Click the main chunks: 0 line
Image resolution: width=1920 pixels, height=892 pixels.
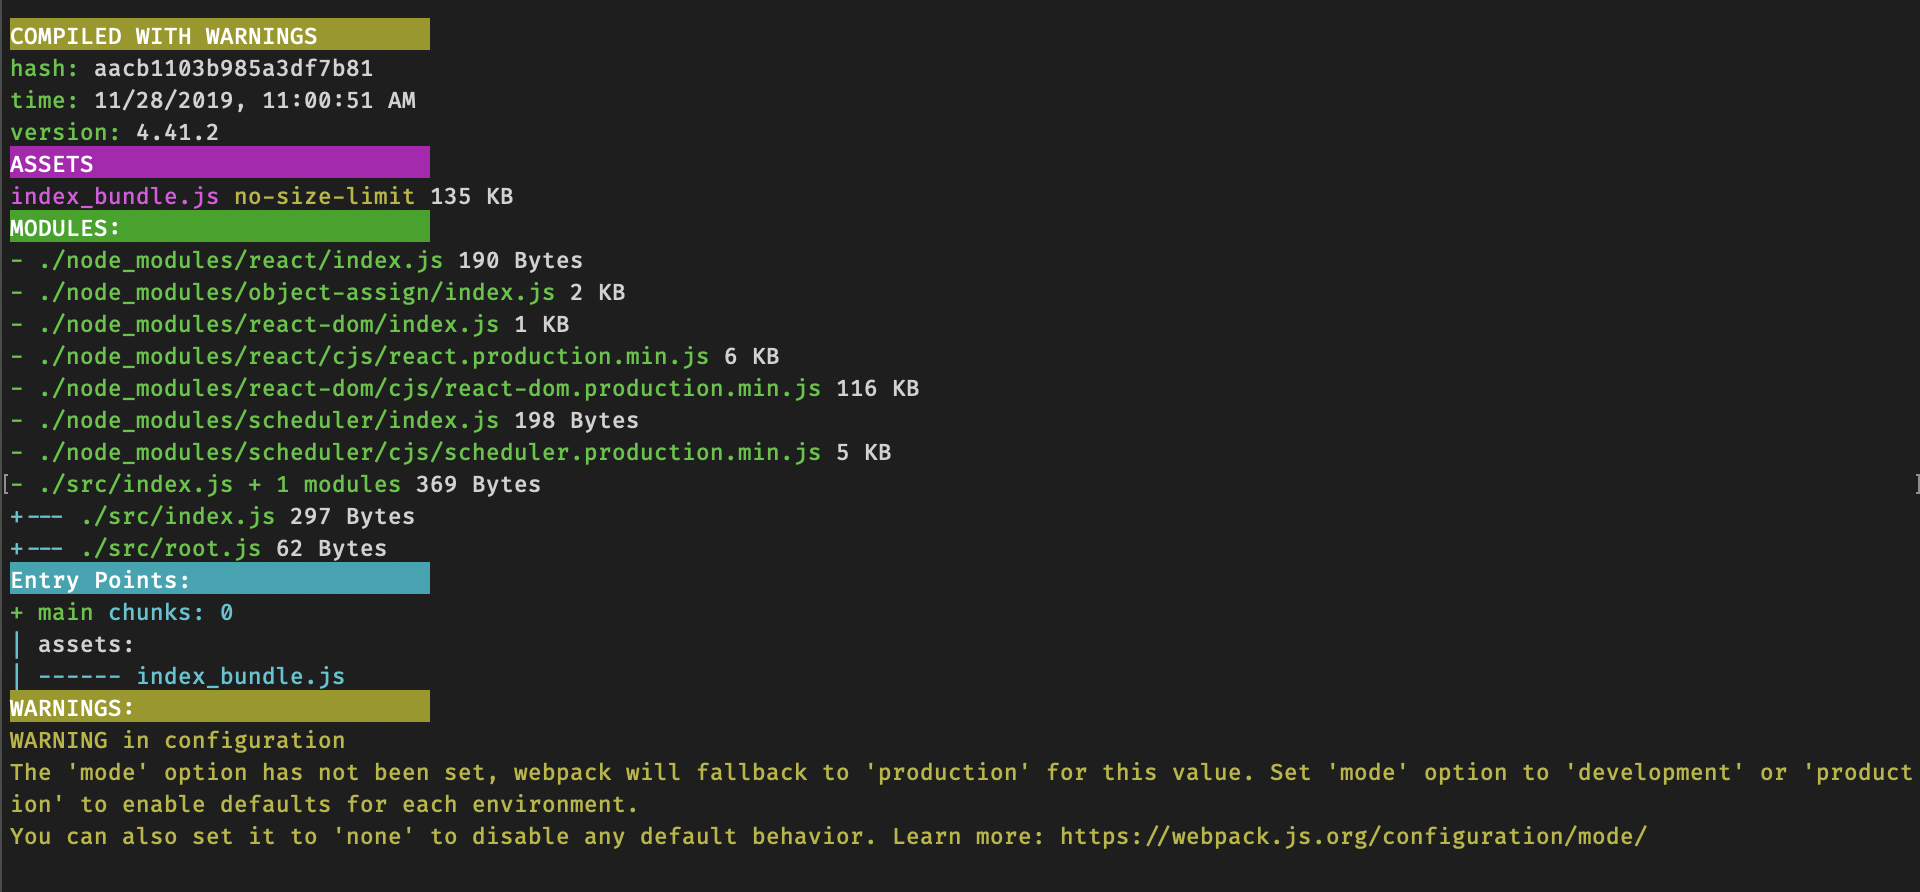click(122, 612)
